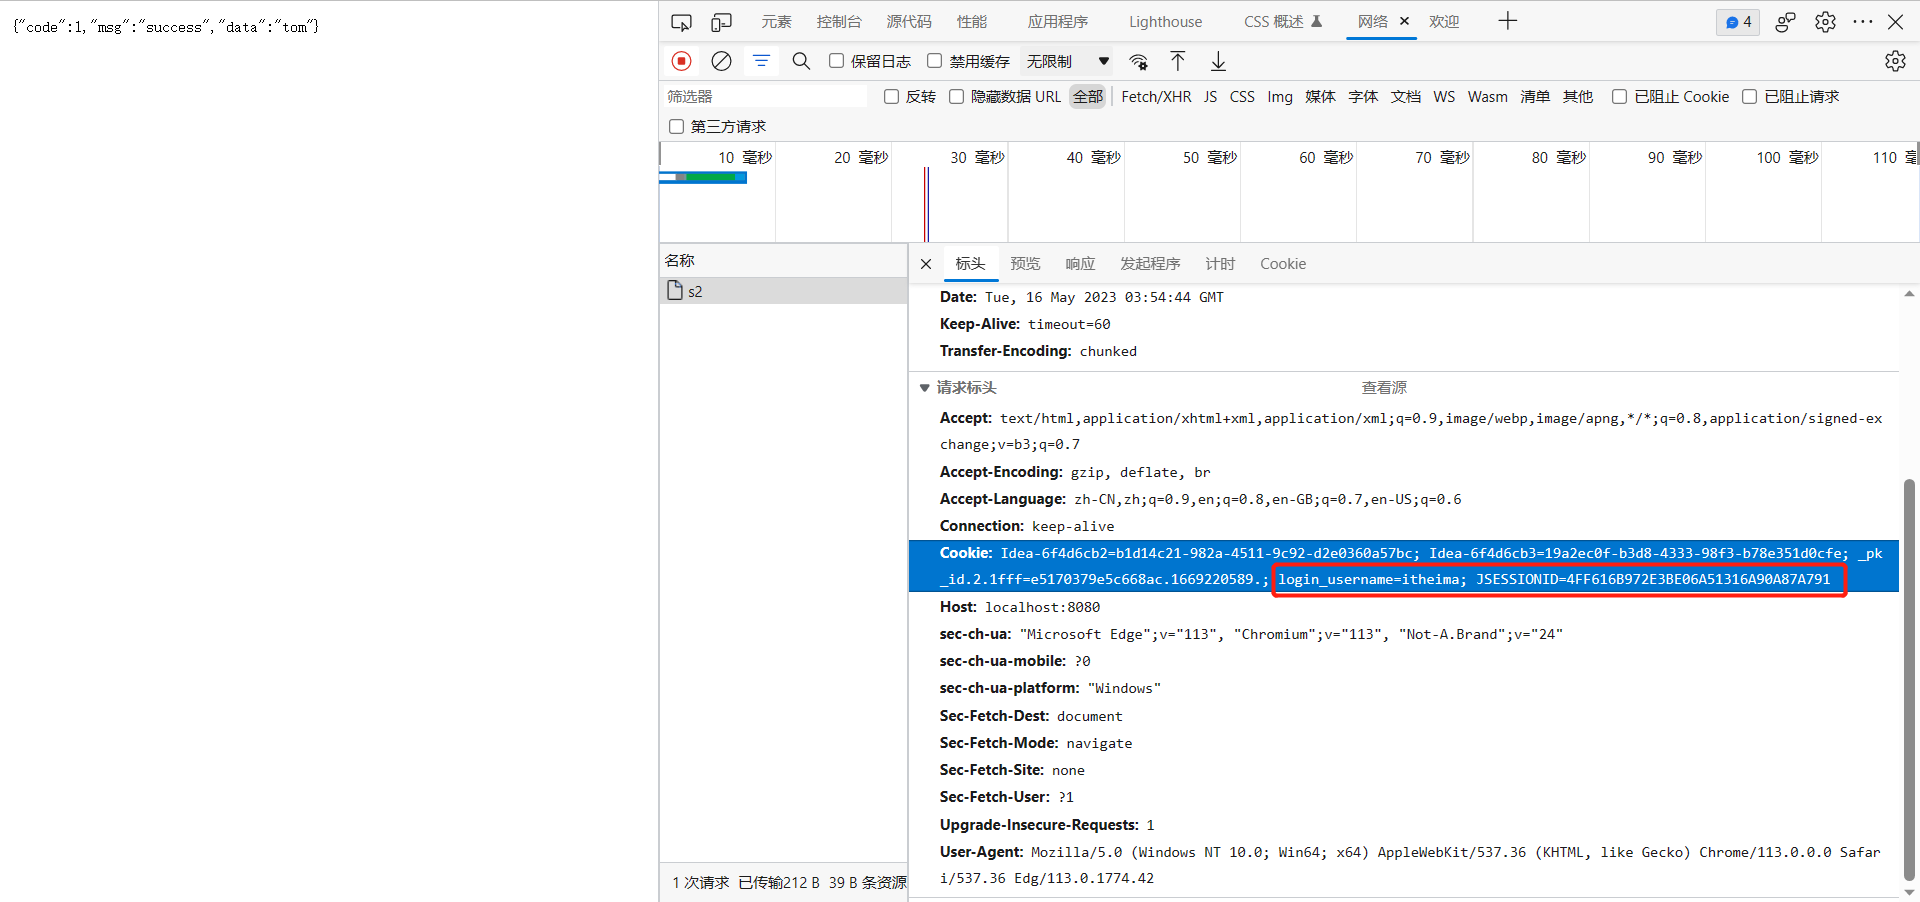Filter requests by Font (字体)
Screen dimensions: 1920x902
1363,97
